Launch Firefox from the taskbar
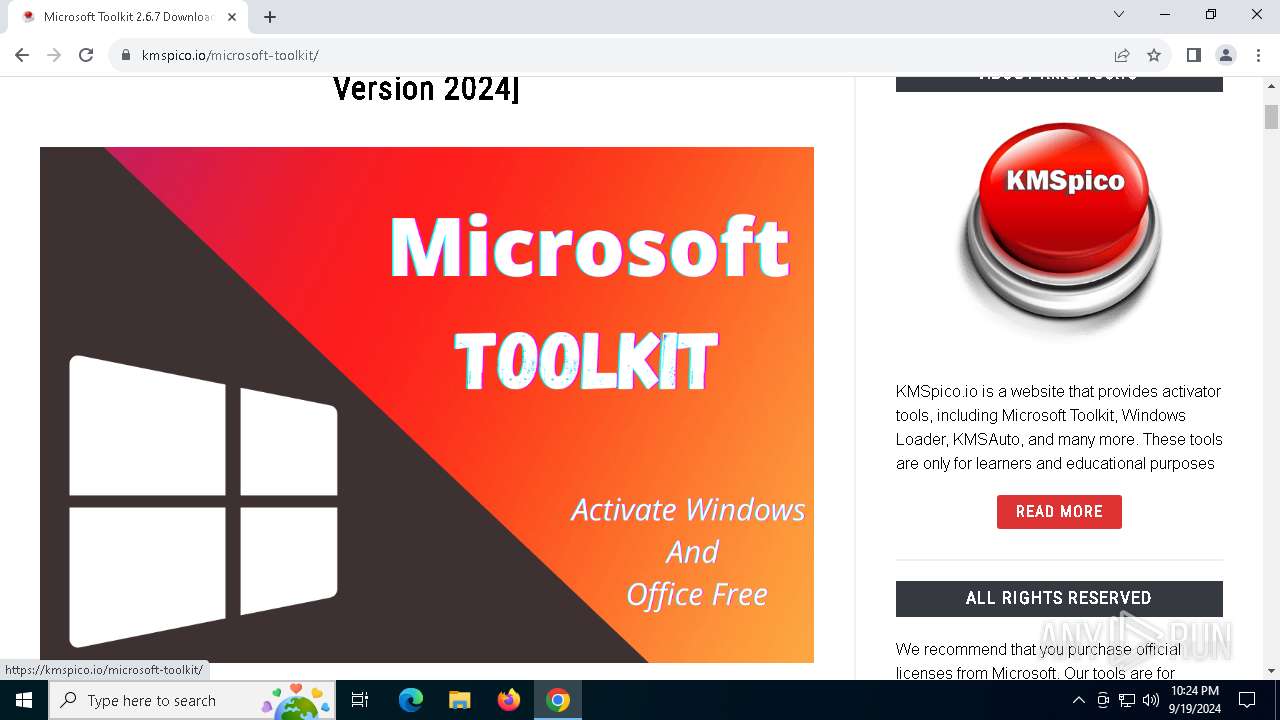Viewport: 1280px width, 720px height. [509, 700]
